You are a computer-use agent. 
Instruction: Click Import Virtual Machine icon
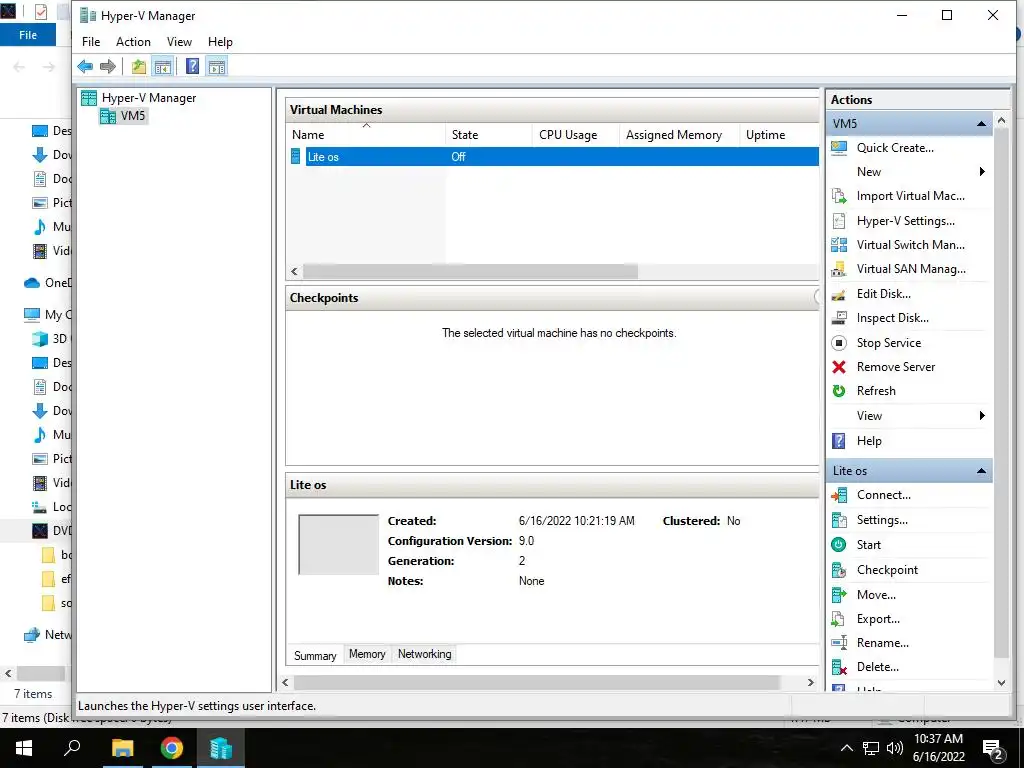(839, 196)
